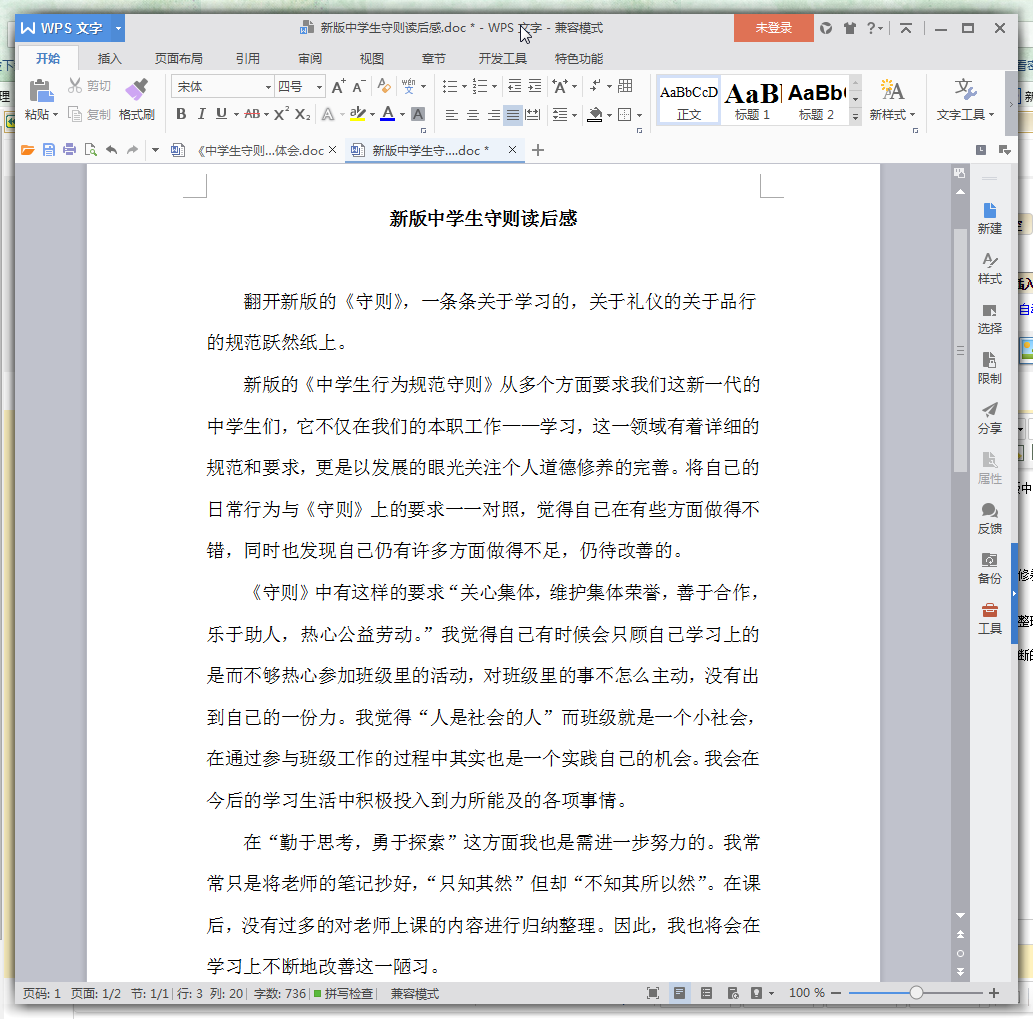Align text right
1033x1019 pixels.
coord(493,115)
